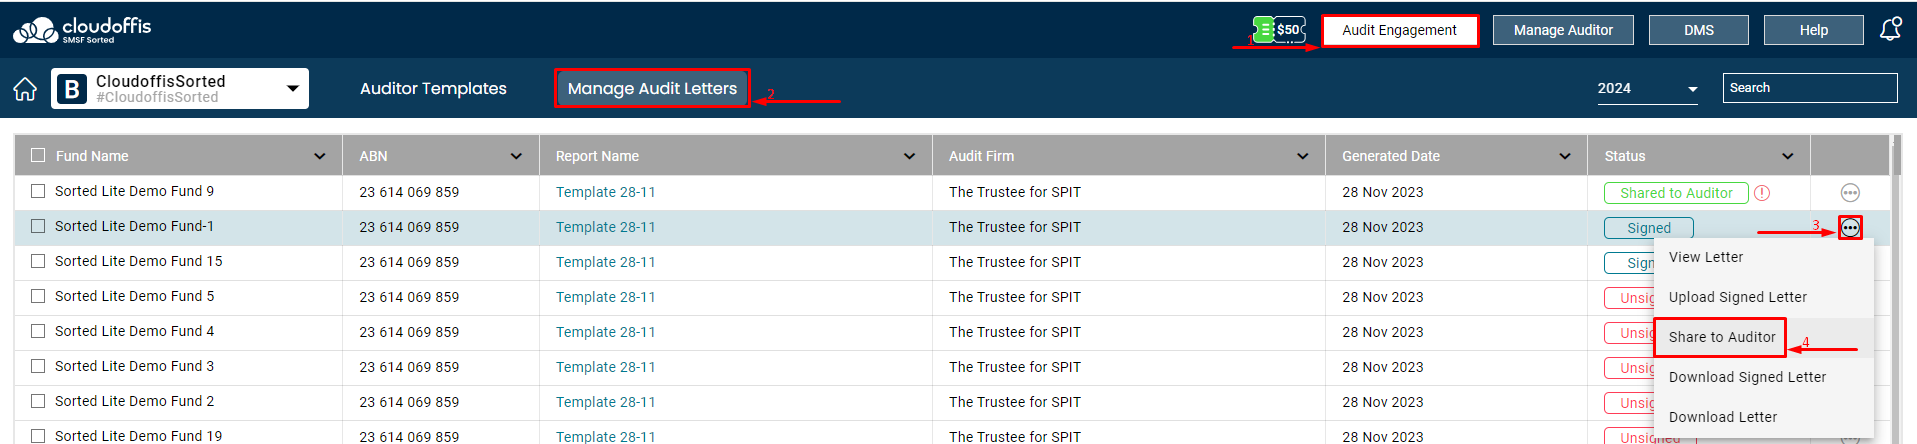Click the Audit Engagement button
1917x444 pixels.
(1399, 30)
